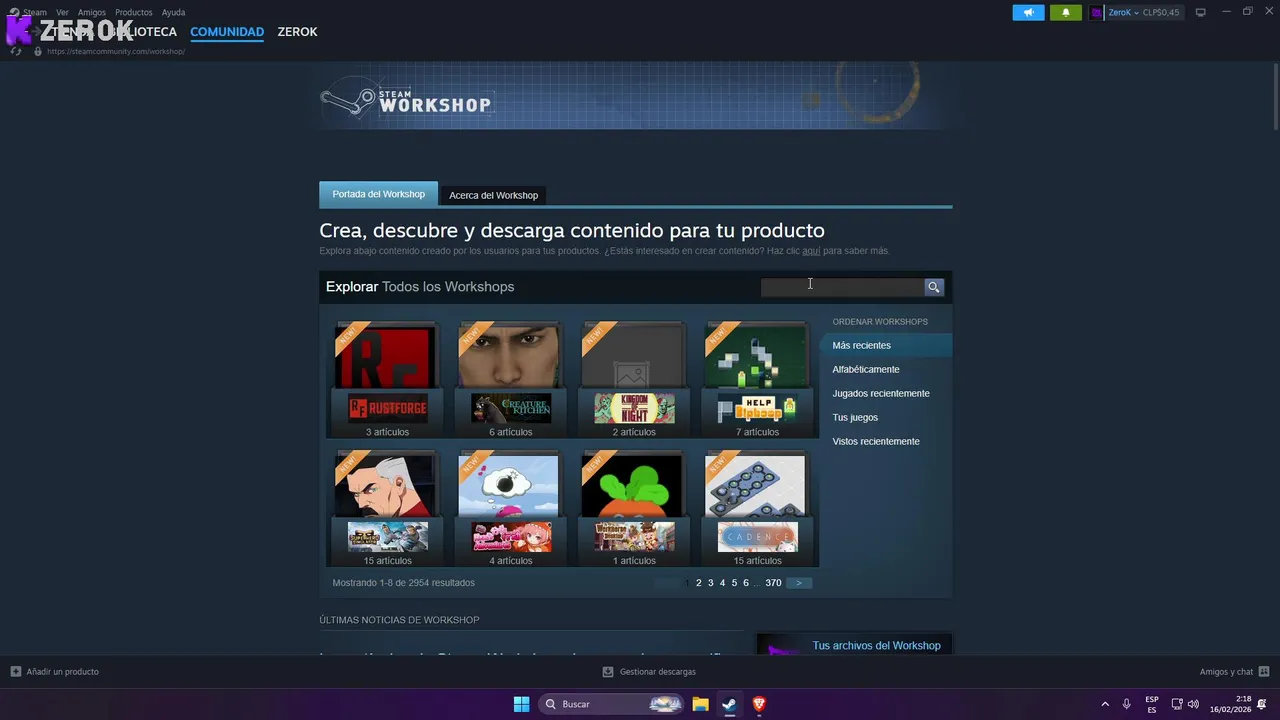The image size is (1280, 720).
Task: Open the Ver menu
Action: click(62, 13)
